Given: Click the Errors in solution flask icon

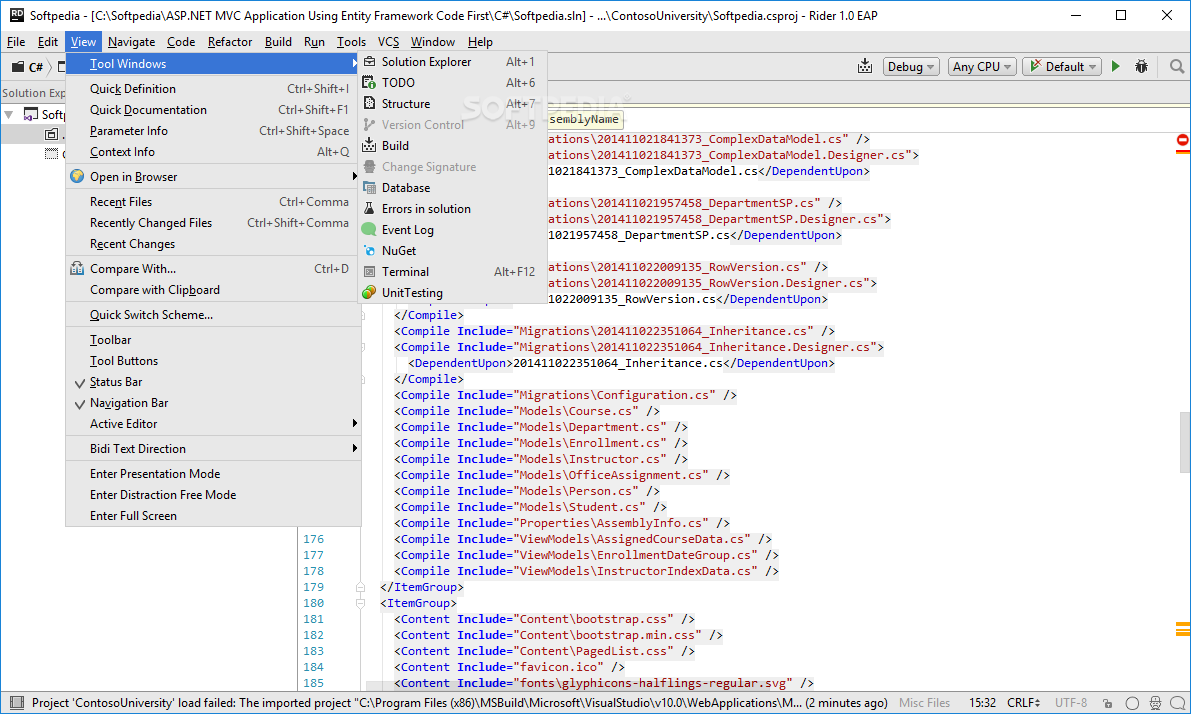Looking at the screenshot, I should [369, 208].
